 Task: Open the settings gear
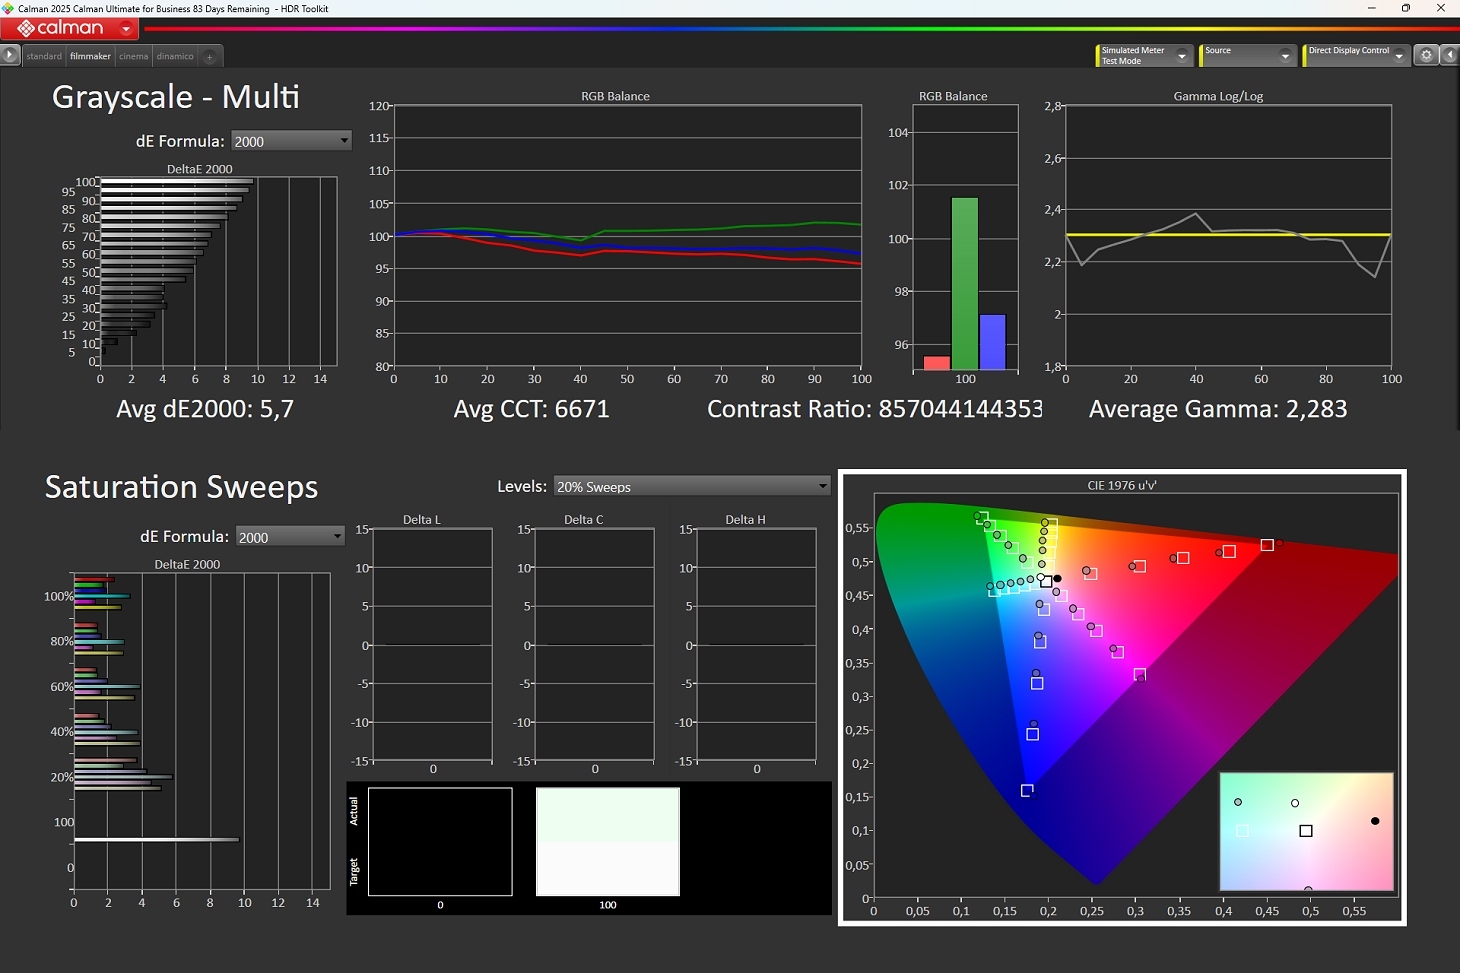(1427, 56)
